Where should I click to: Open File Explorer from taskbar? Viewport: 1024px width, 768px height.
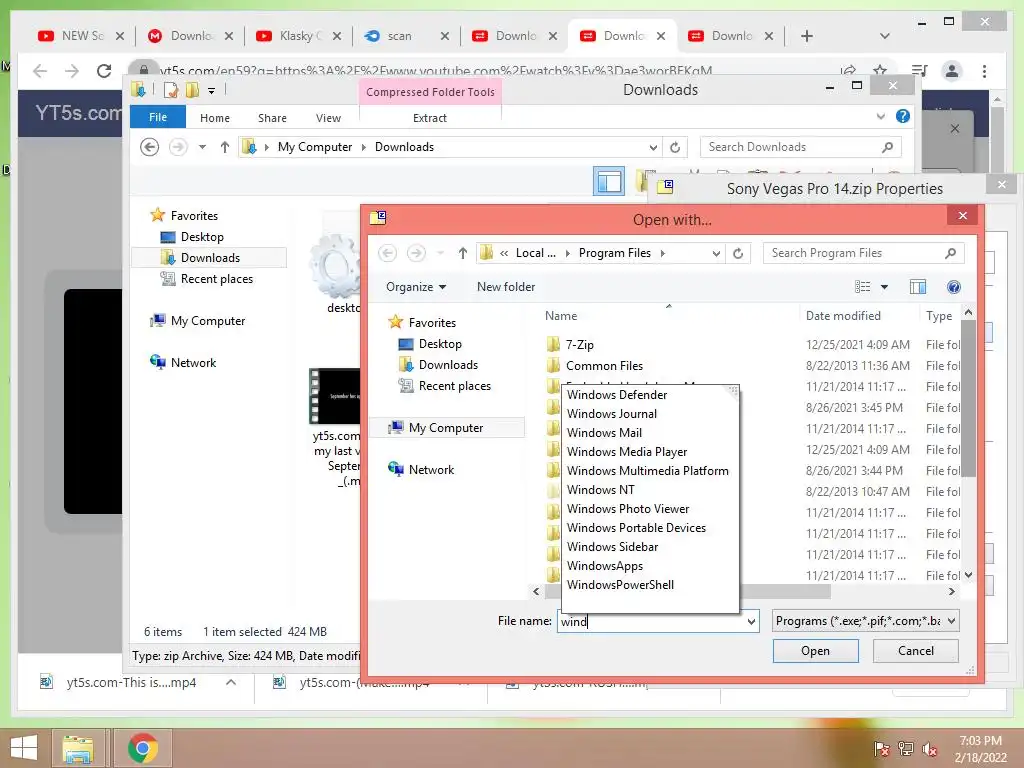tap(78, 748)
